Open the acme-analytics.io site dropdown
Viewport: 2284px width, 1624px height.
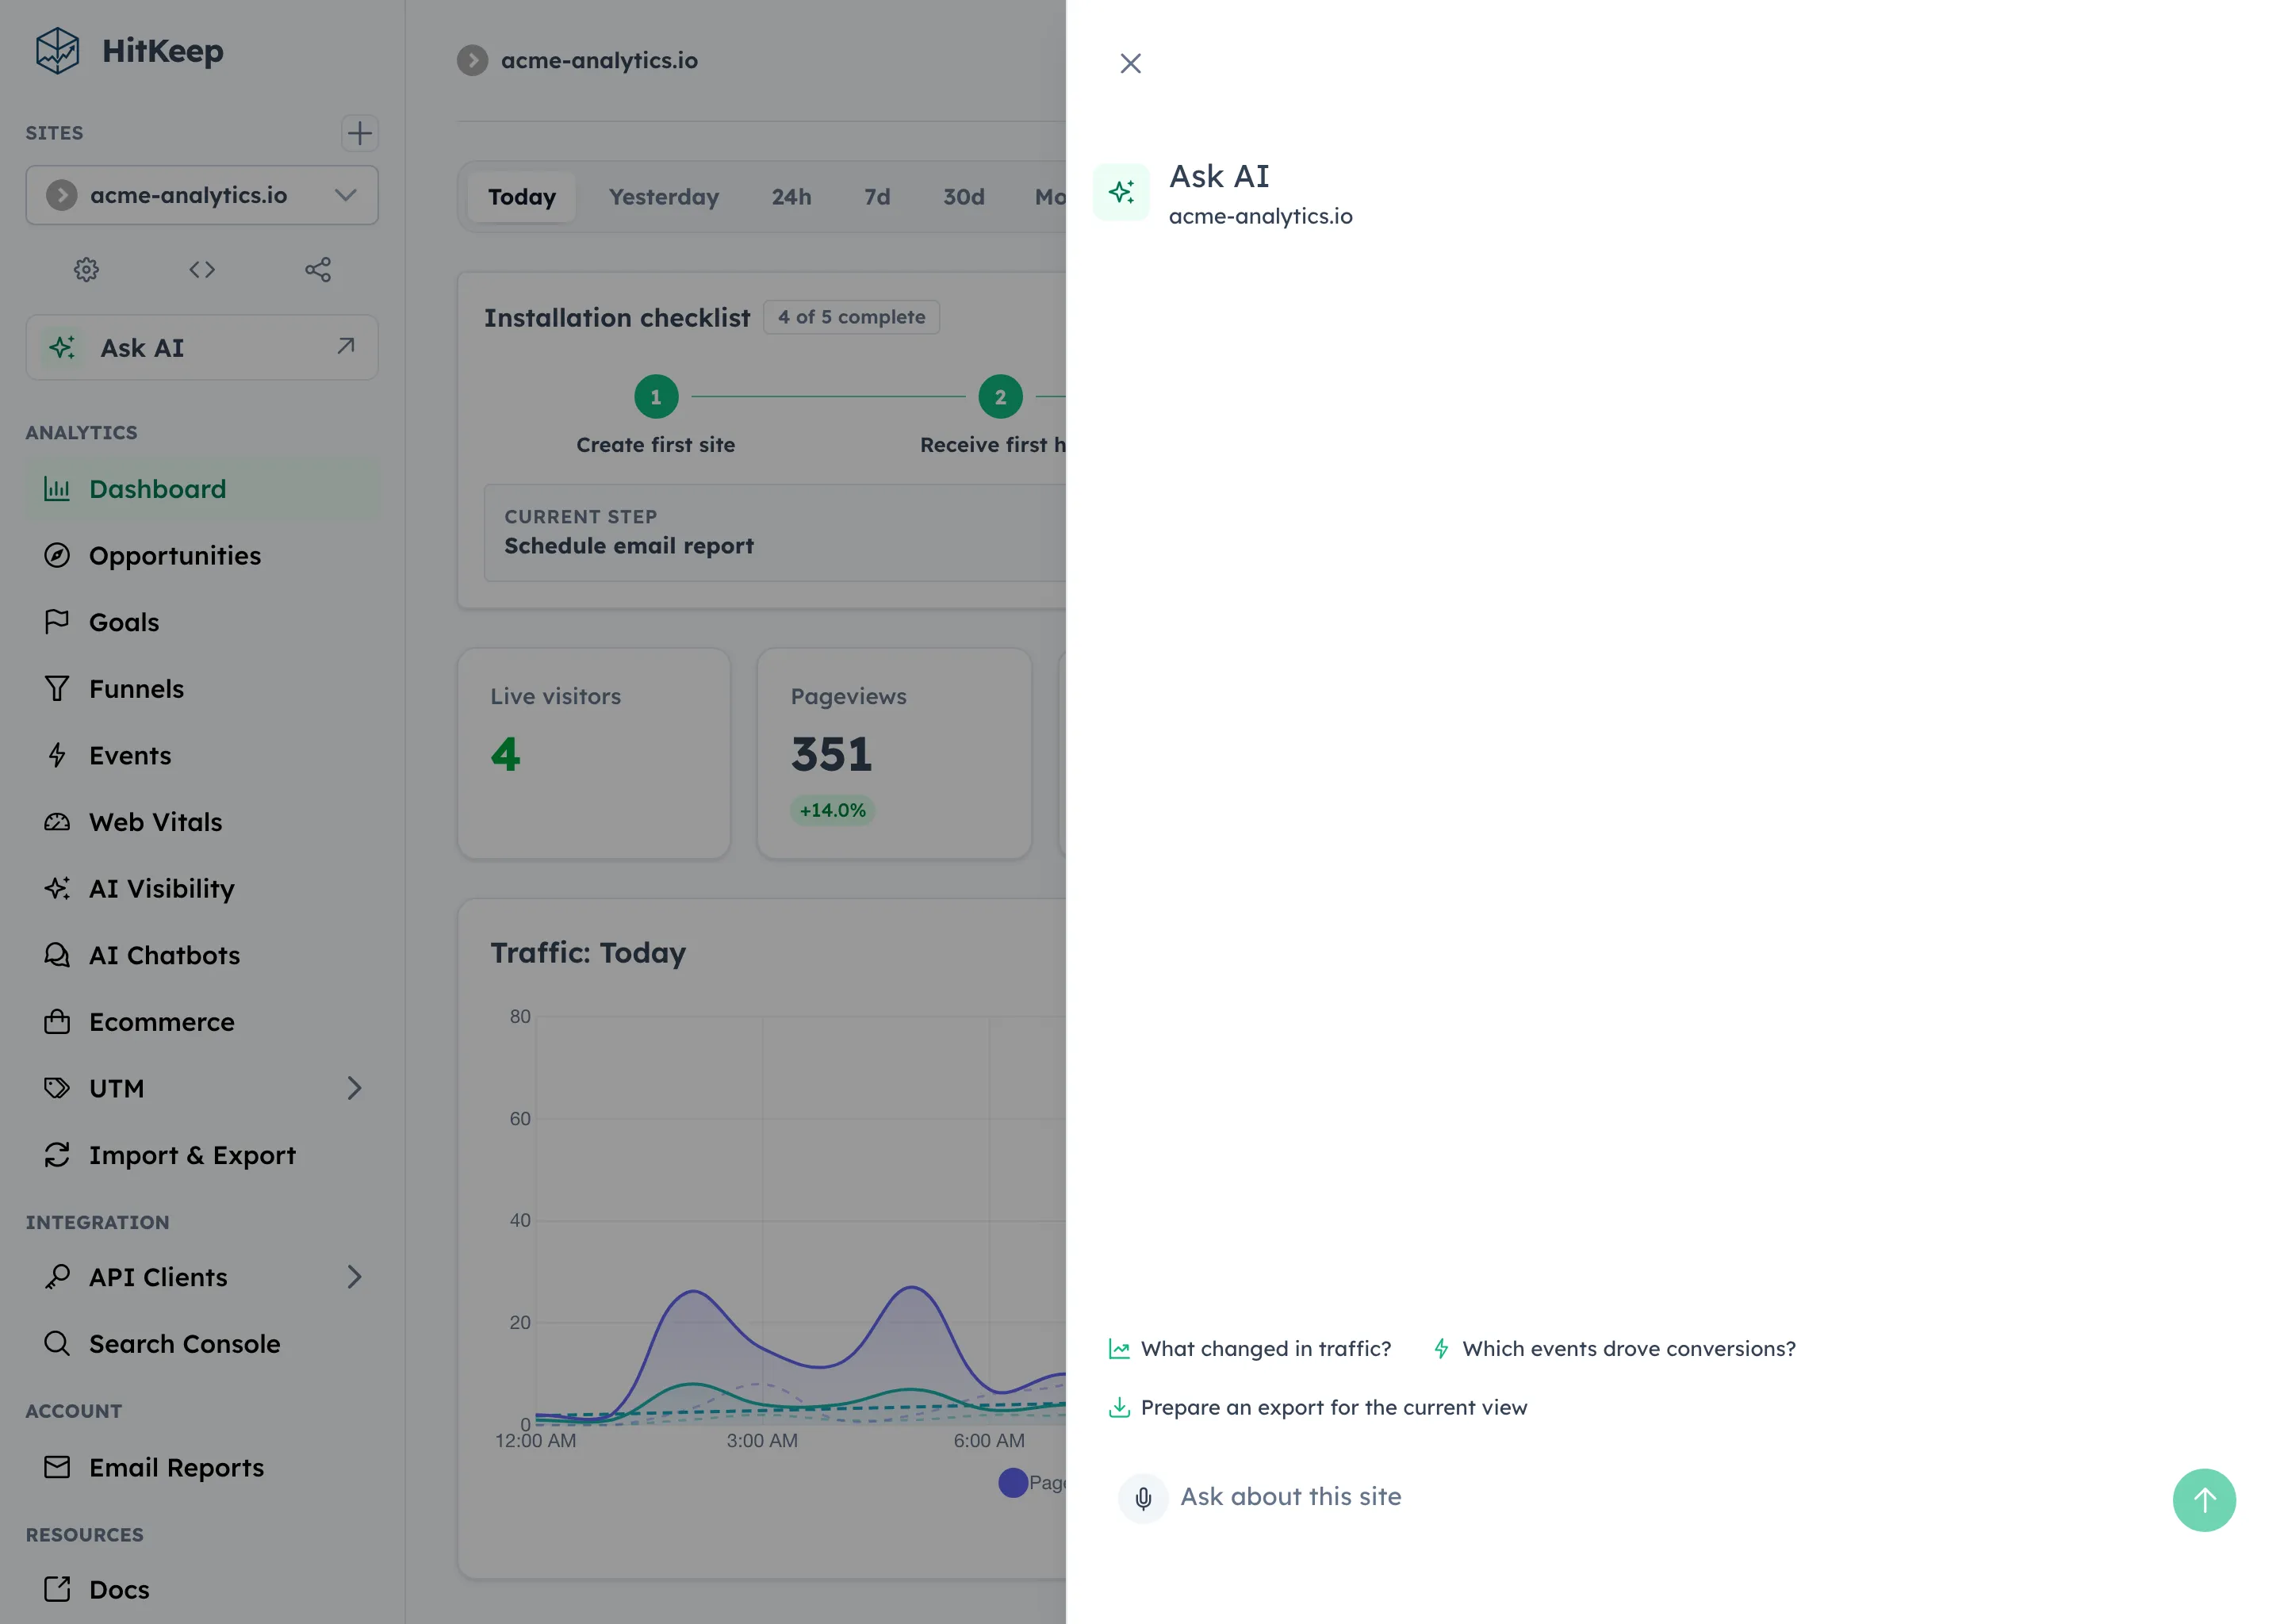pyautogui.click(x=202, y=195)
